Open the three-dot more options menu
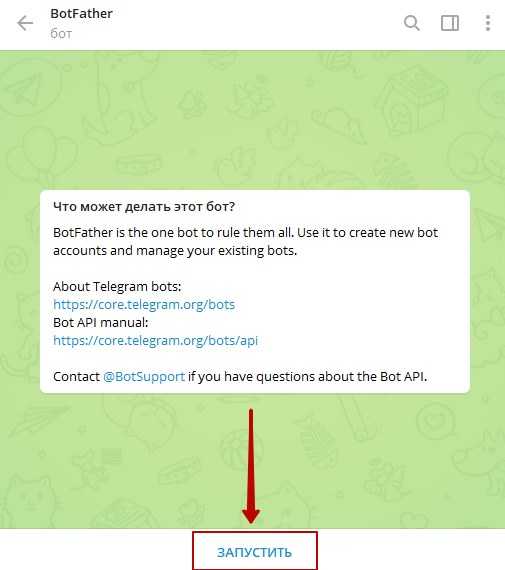Image resolution: width=505 pixels, height=570 pixels. pyautogui.click(x=488, y=23)
